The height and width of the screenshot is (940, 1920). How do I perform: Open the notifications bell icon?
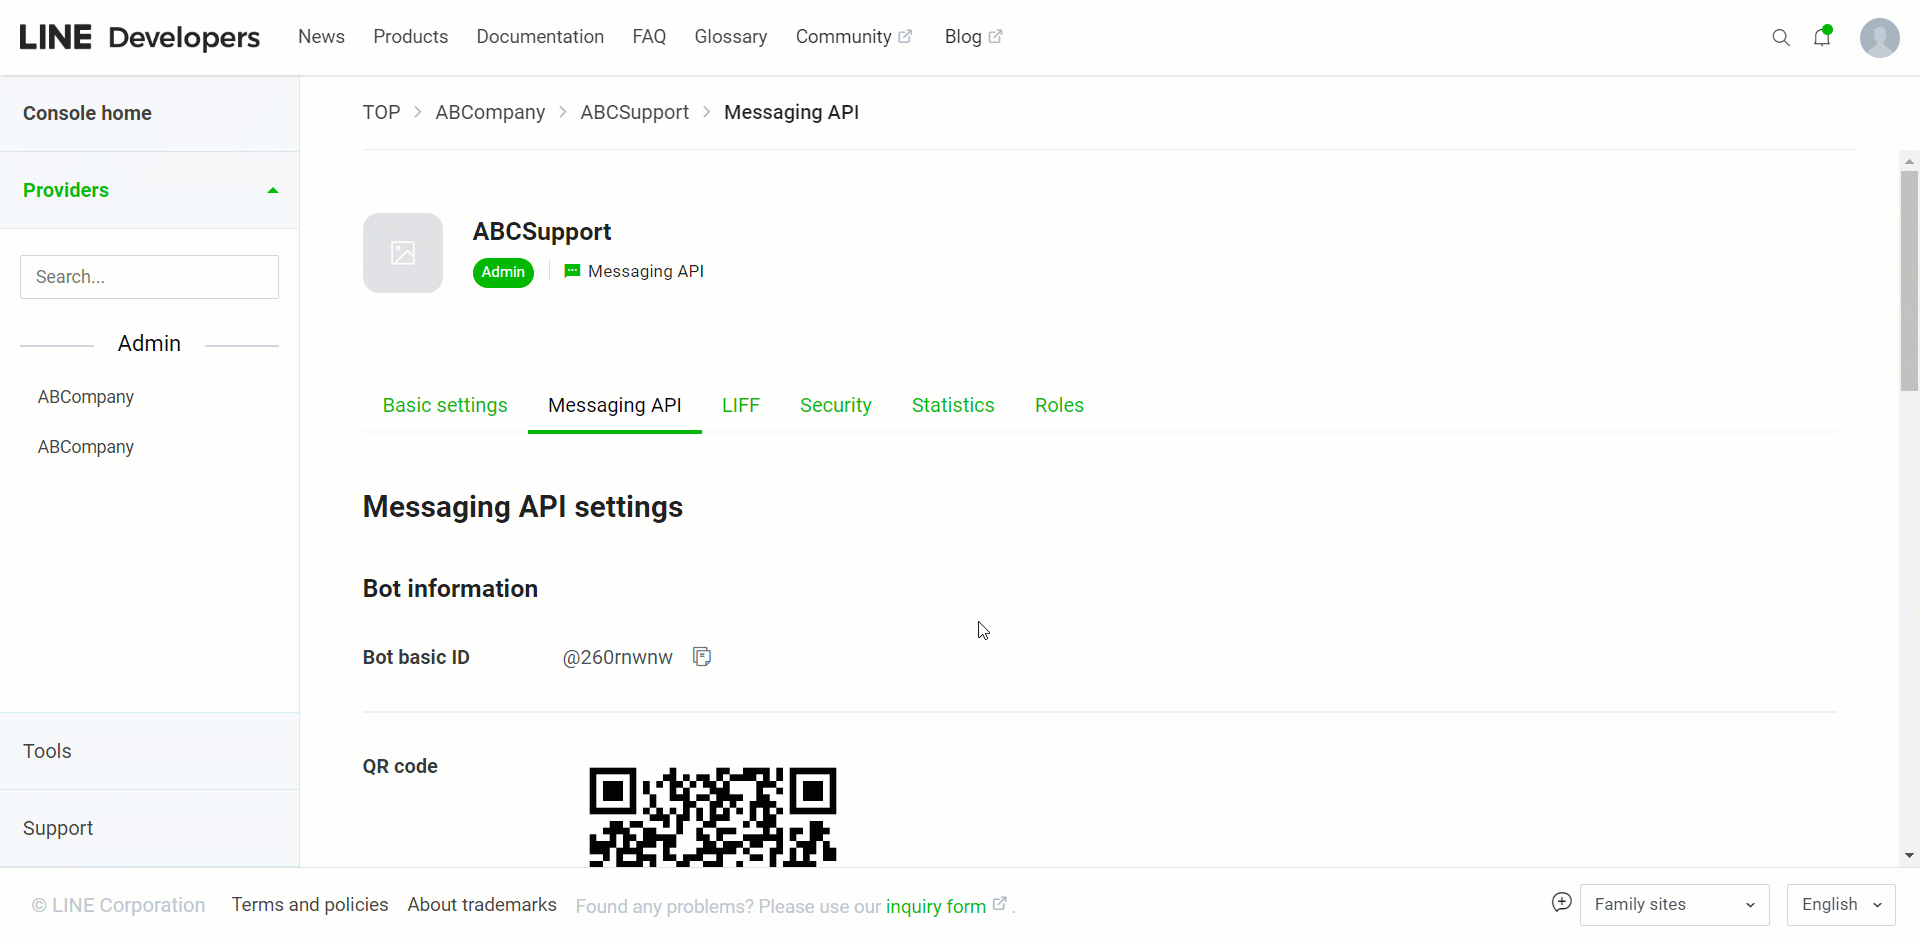[x=1822, y=38]
